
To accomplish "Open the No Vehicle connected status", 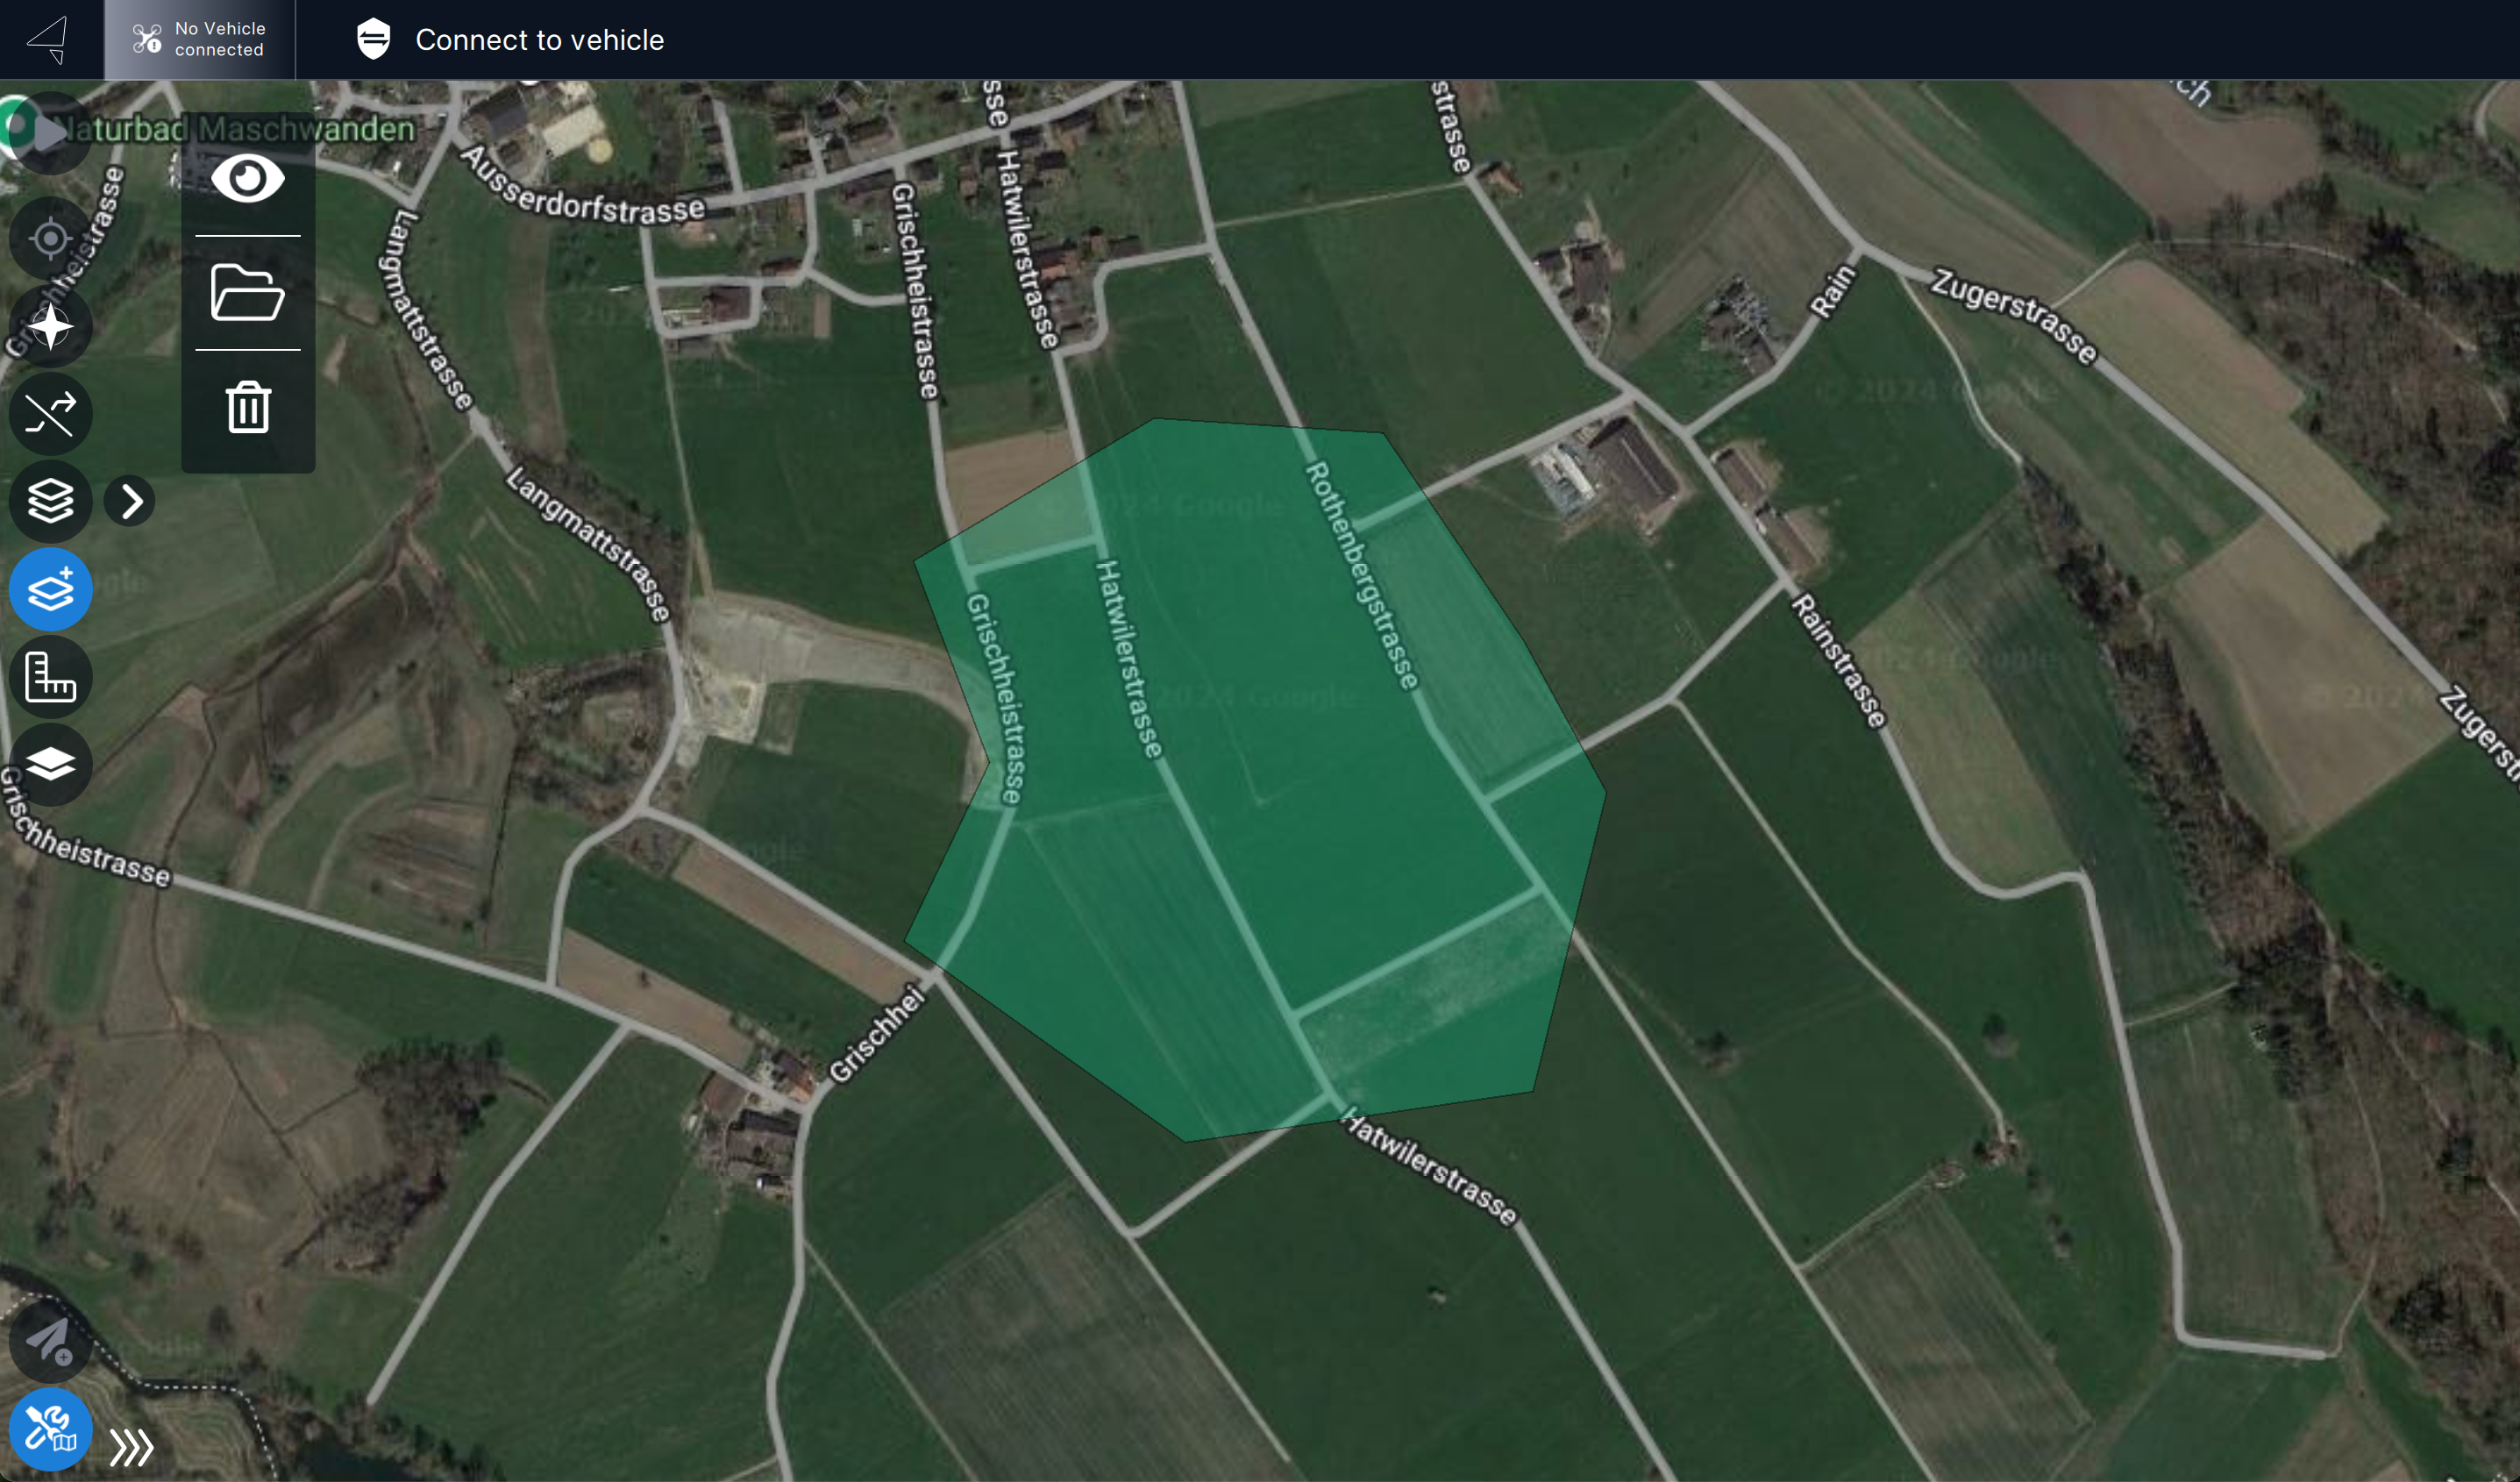I will tap(199, 39).
